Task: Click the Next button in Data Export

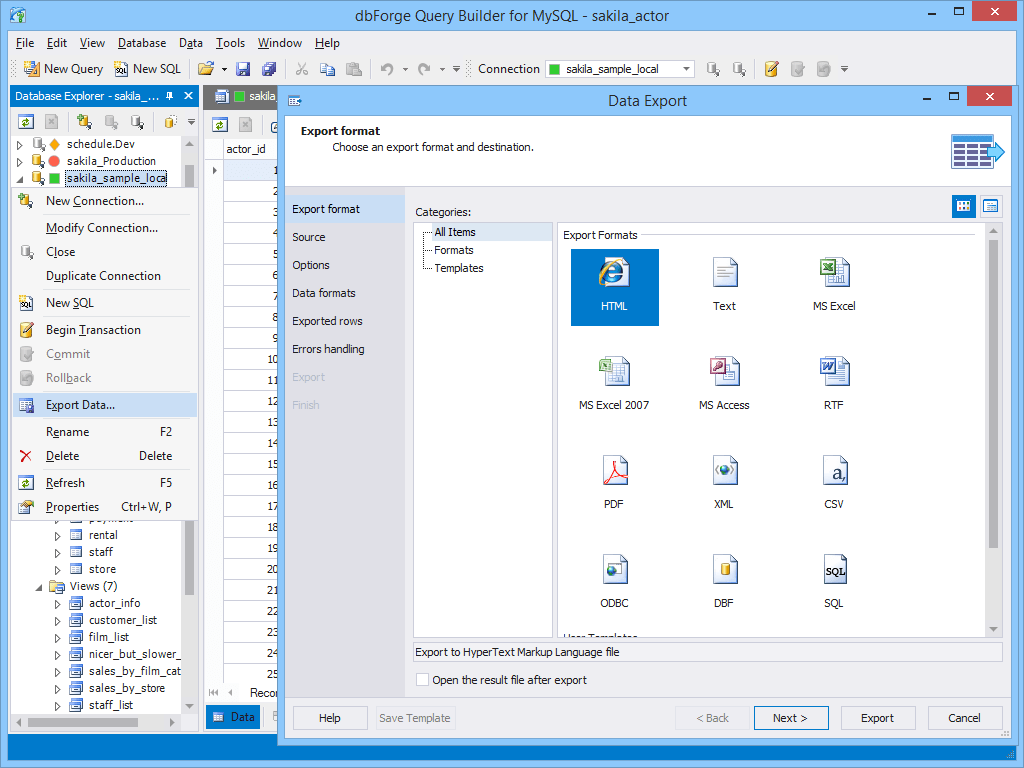Action: [x=791, y=718]
